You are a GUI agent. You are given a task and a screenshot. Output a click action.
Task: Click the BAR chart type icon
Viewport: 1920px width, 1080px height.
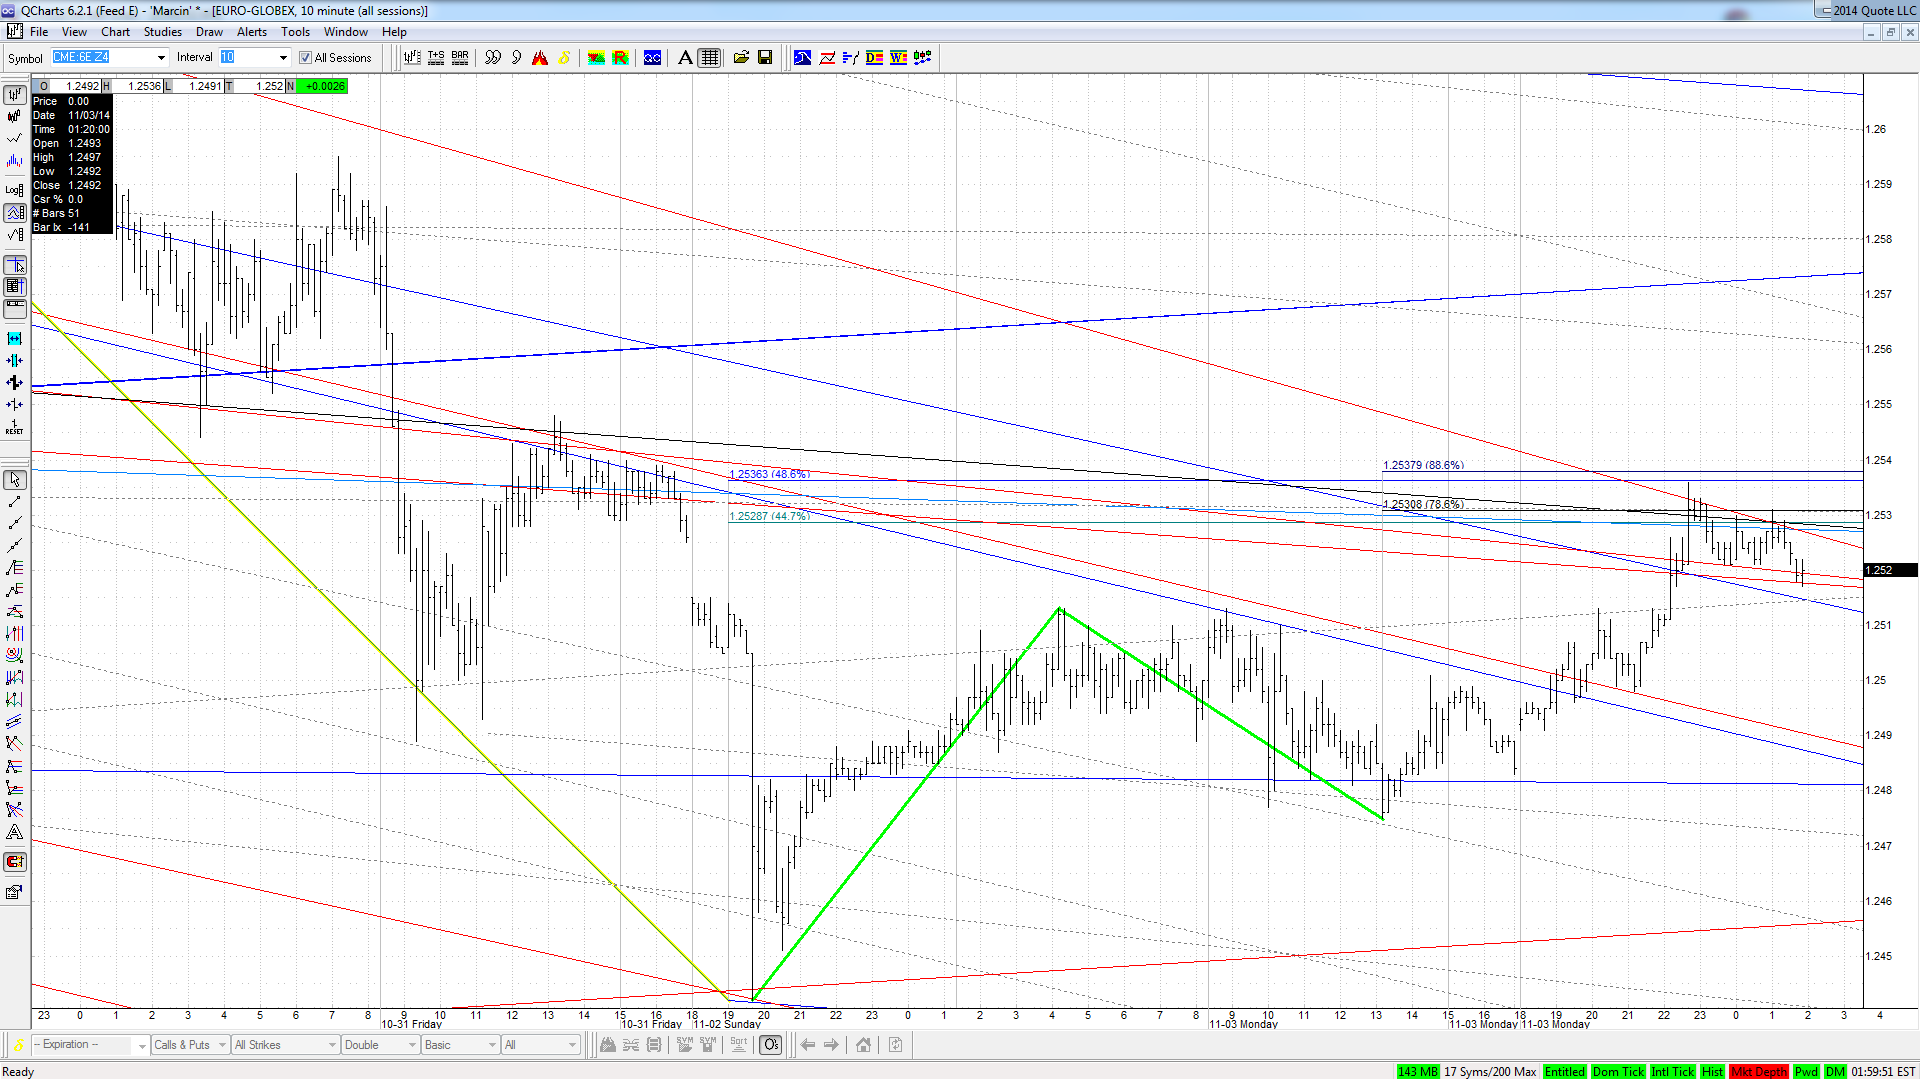coord(460,58)
